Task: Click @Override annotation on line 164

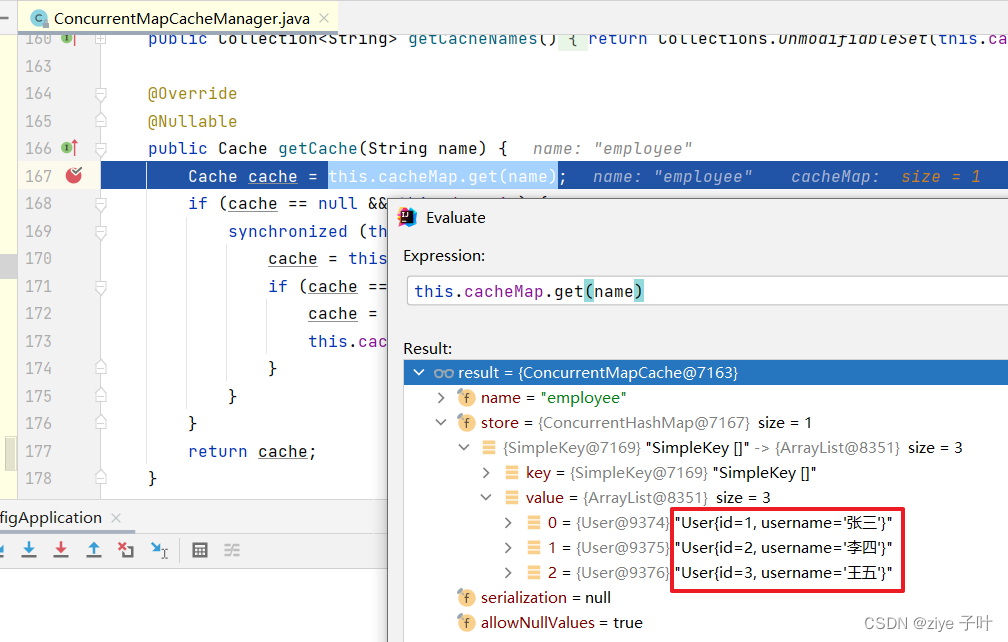Action: [192, 94]
